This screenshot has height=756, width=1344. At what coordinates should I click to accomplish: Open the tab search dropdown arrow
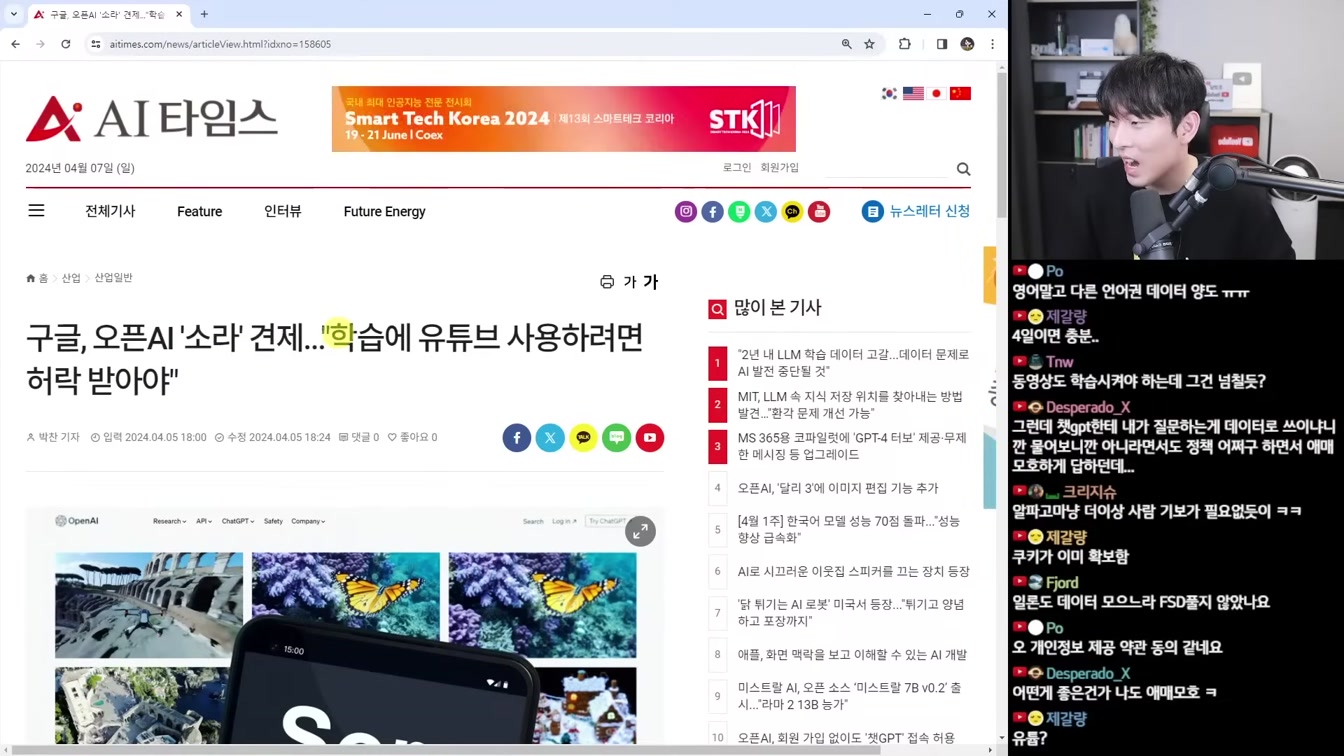pyautogui.click(x=13, y=14)
